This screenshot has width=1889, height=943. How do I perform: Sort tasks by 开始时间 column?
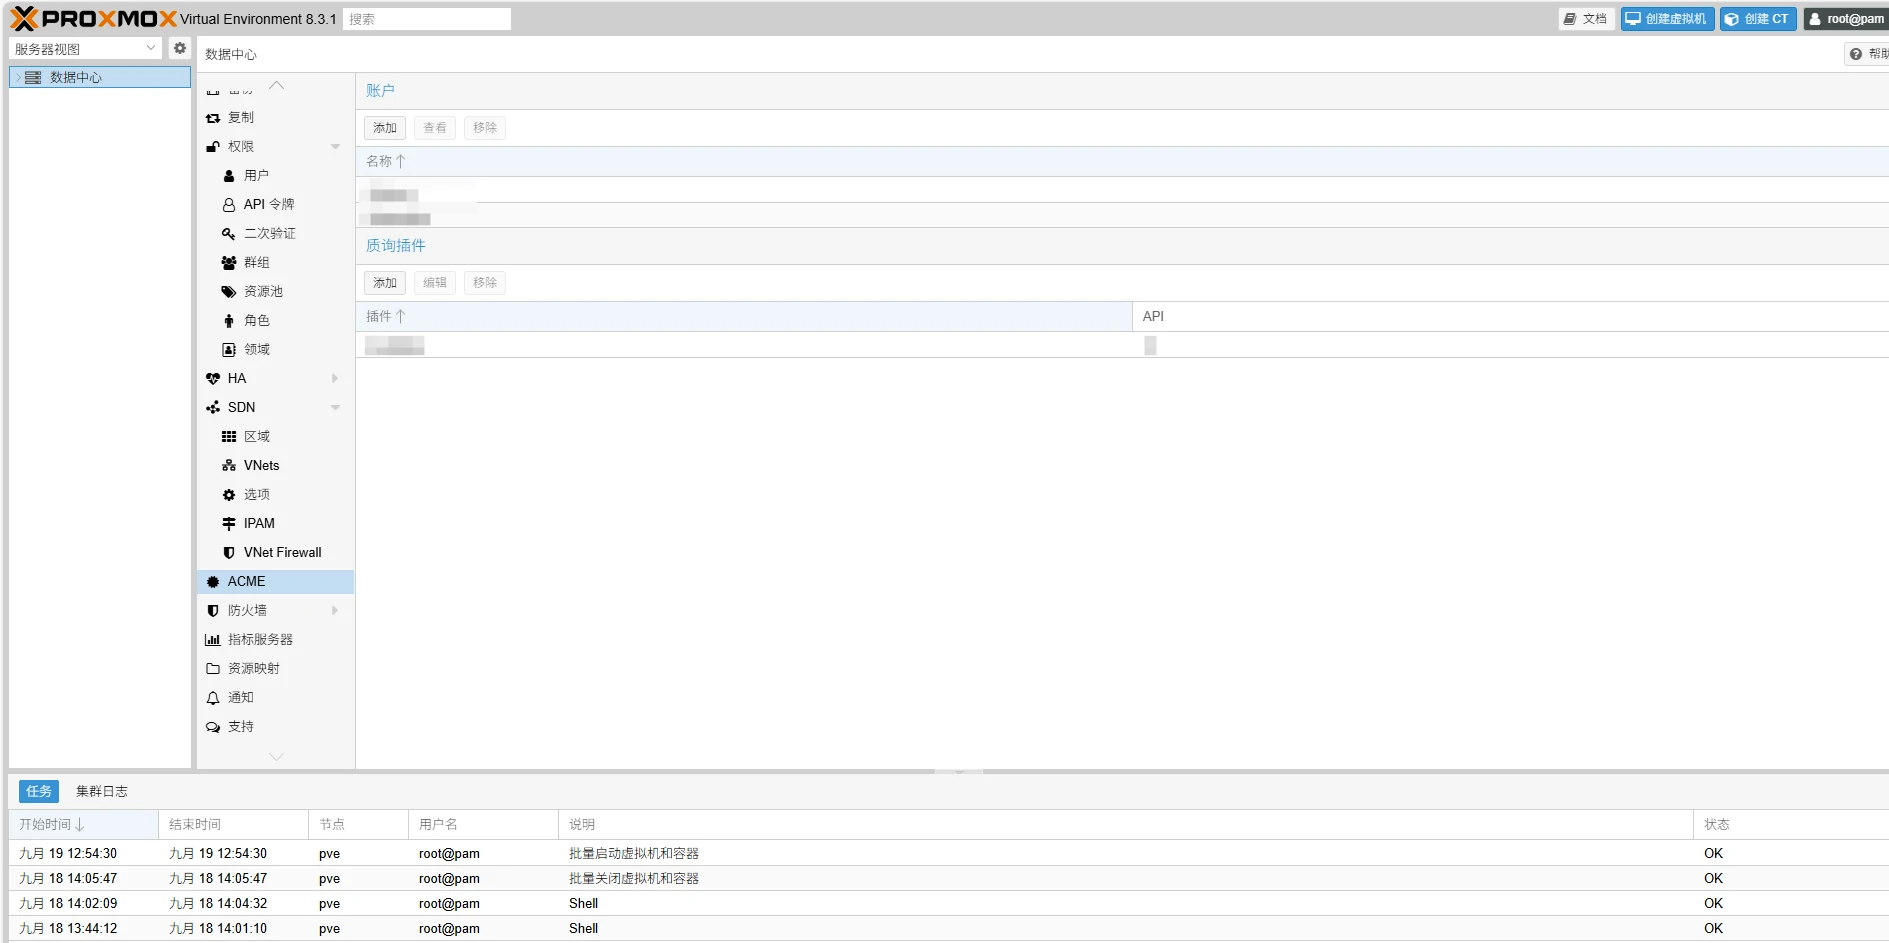click(x=83, y=824)
